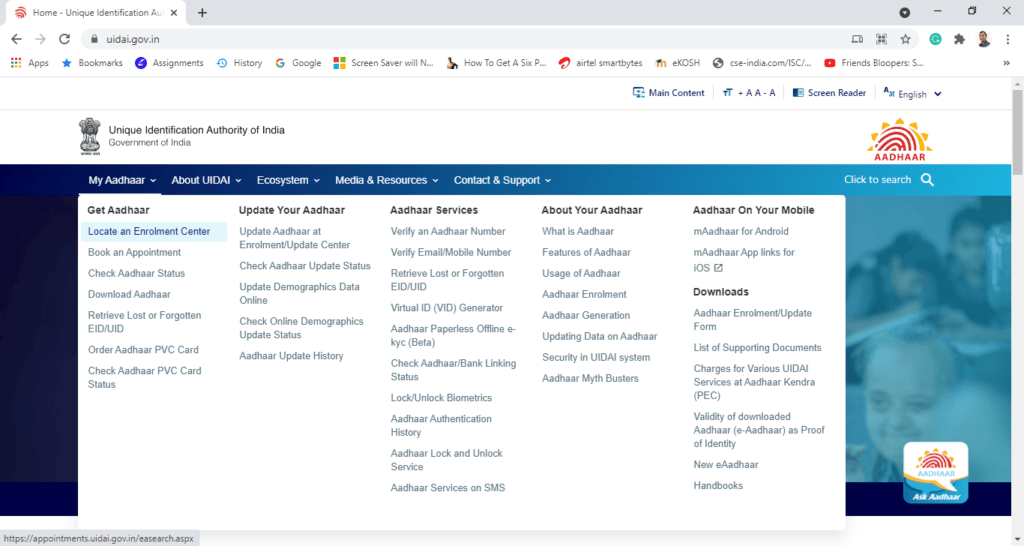Expand the About UIDAI menu
Image resolution: width=1024 pixels, height=546 pixels.
point(206,180)
